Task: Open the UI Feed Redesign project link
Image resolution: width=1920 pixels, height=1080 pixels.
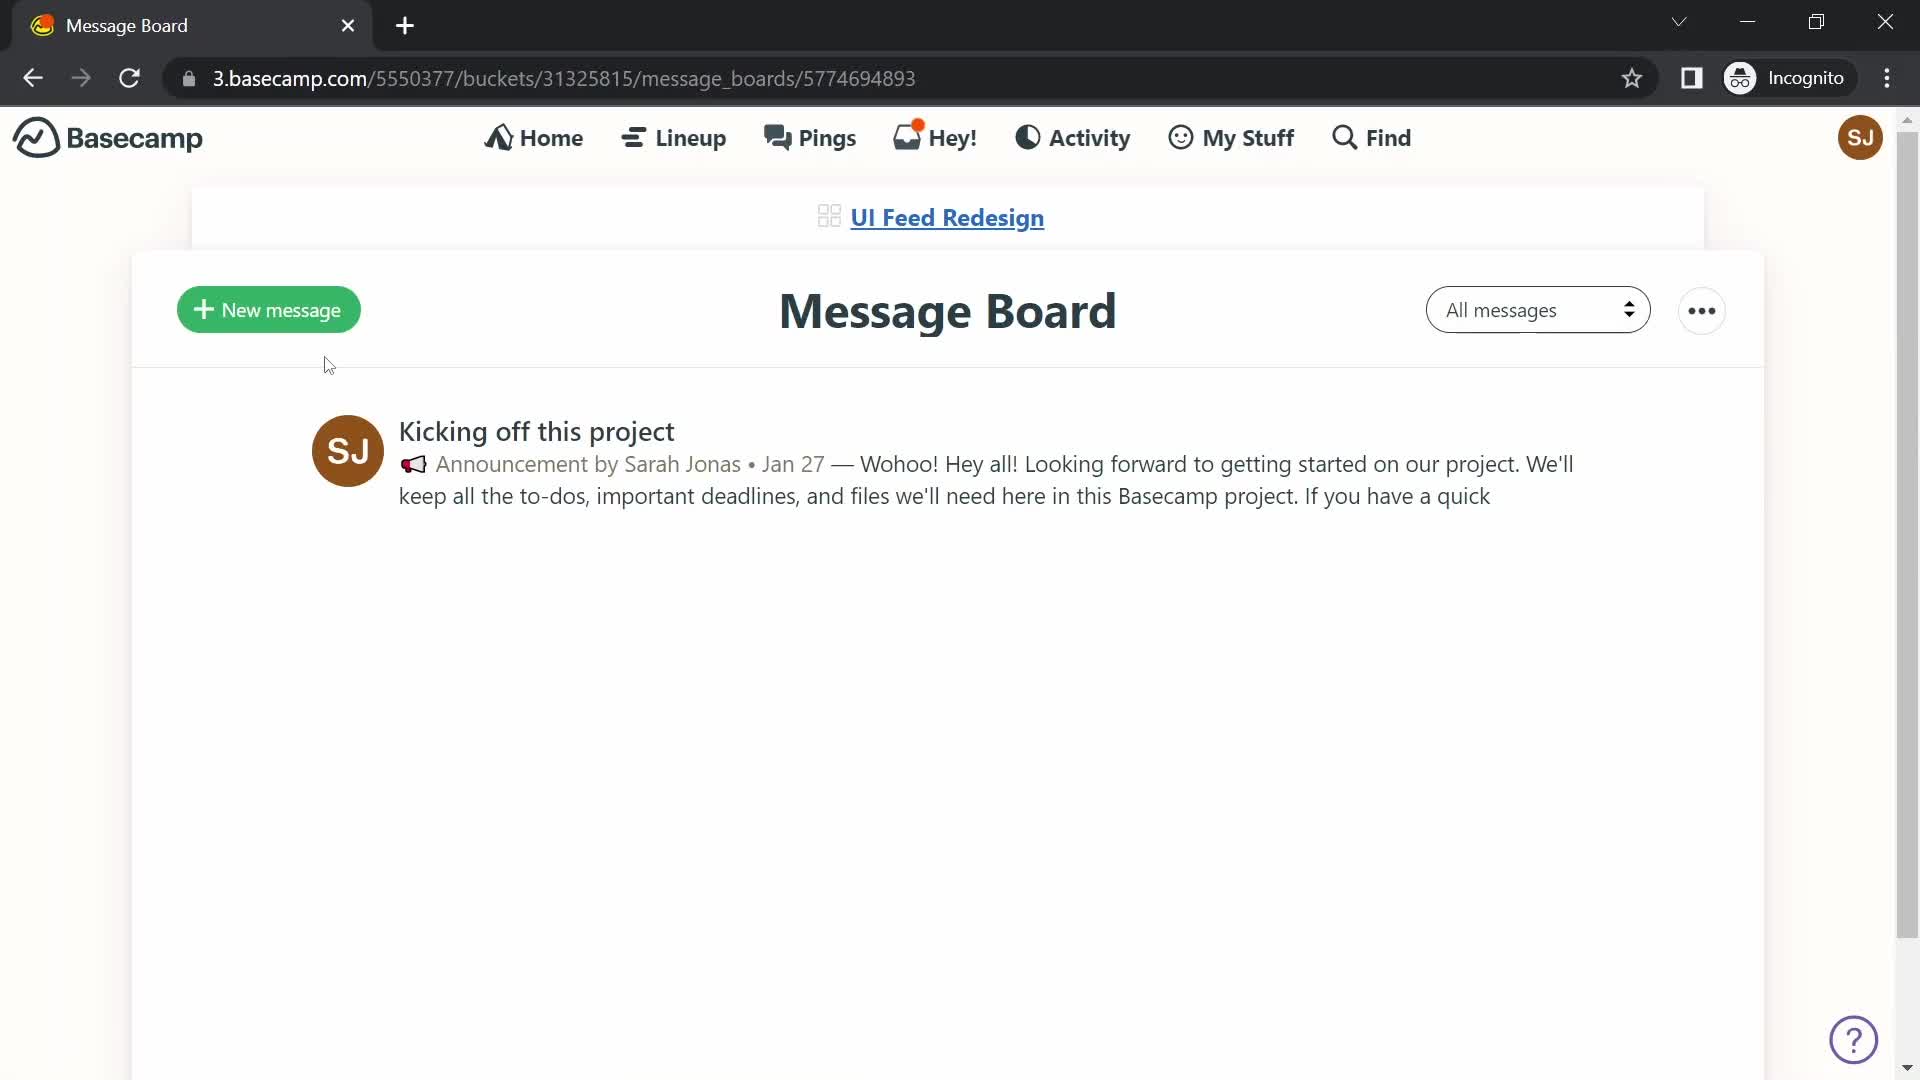Action: pos(947,216)
